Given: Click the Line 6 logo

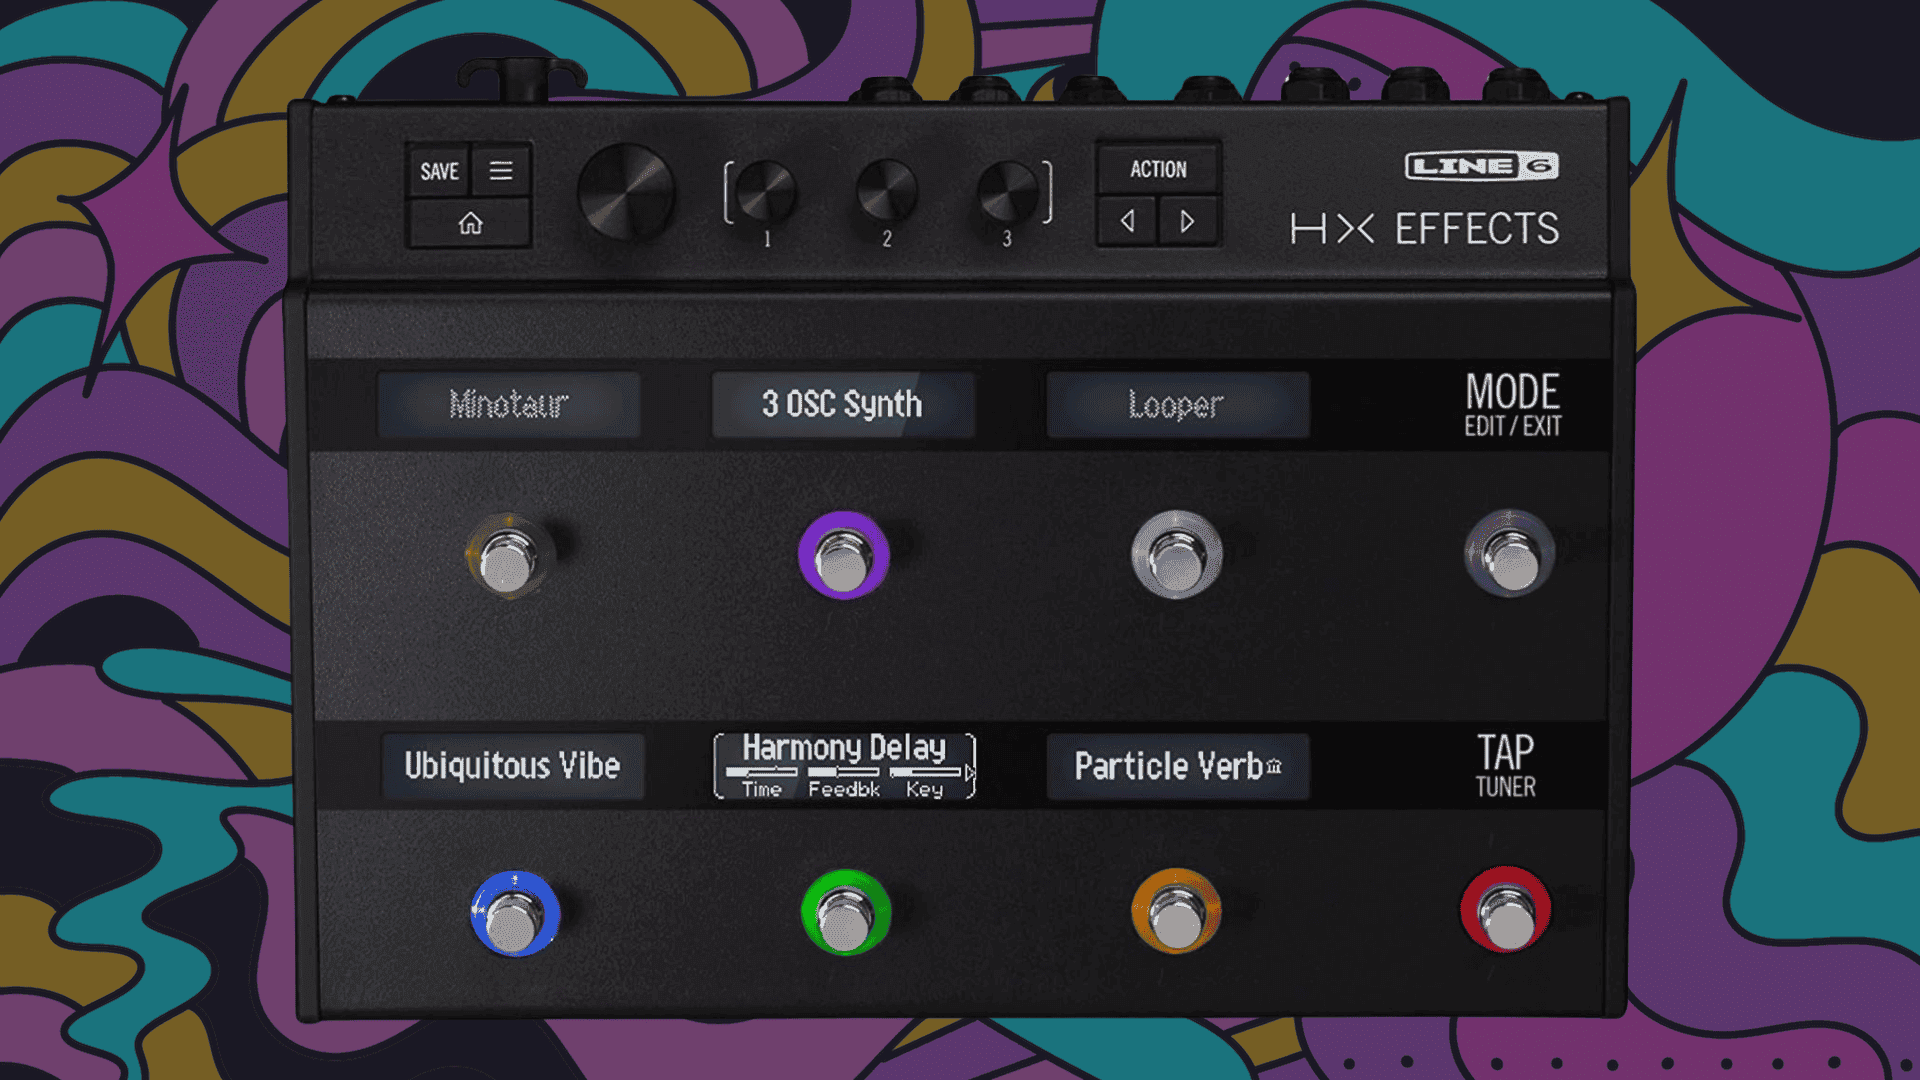Looking at the screenshot, I should coord(1481,166).
